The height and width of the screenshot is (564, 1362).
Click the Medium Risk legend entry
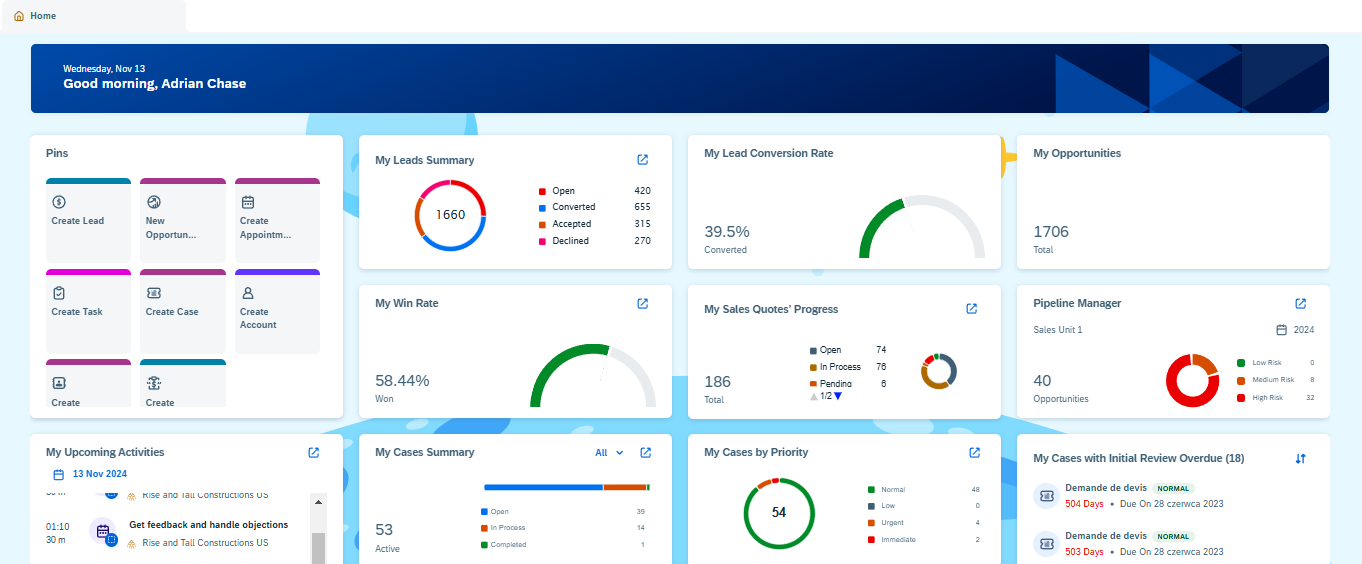tap(1276, 380)
